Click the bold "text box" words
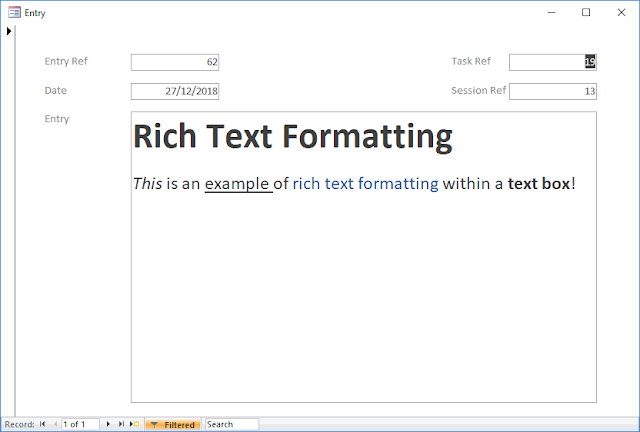640x432 pixels. [538, 184]
